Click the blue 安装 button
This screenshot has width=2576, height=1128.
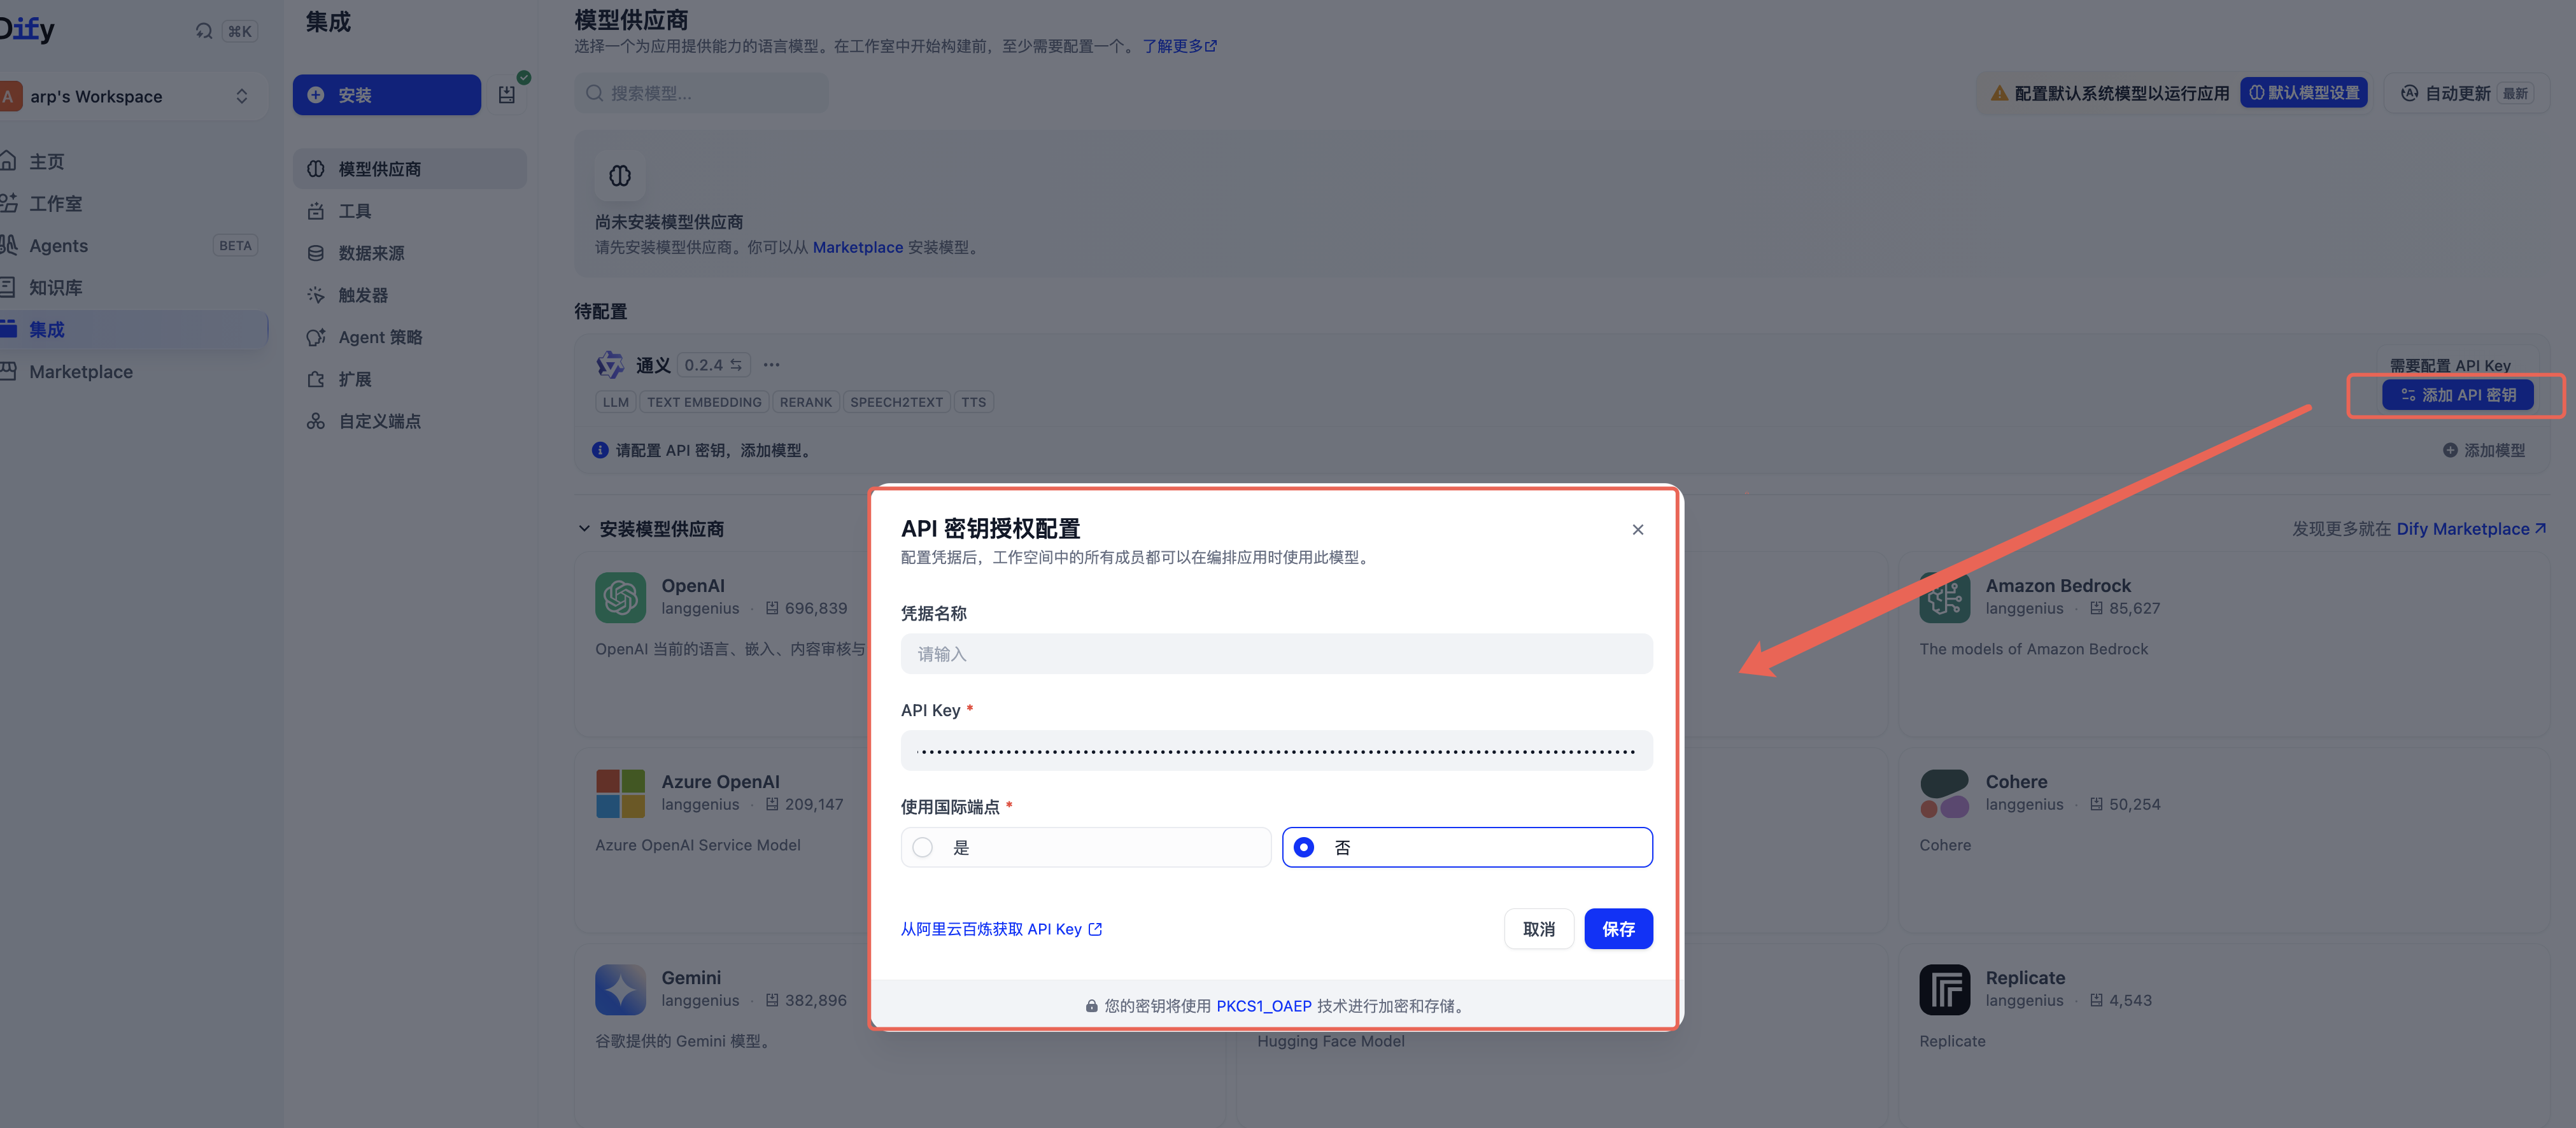tap(386, 94)
